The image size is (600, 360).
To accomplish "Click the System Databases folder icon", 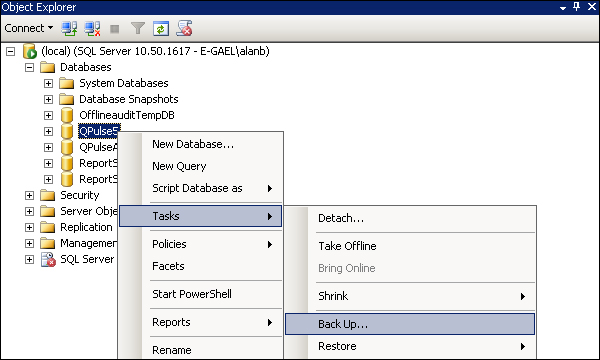I will tap(67, 83).
